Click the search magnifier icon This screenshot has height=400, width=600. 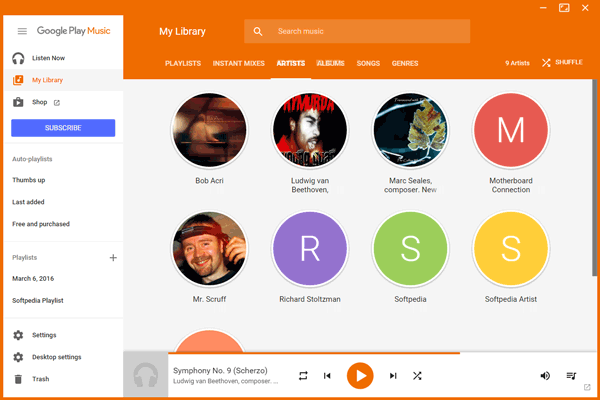pyautogui.click(x=258, y=31)
